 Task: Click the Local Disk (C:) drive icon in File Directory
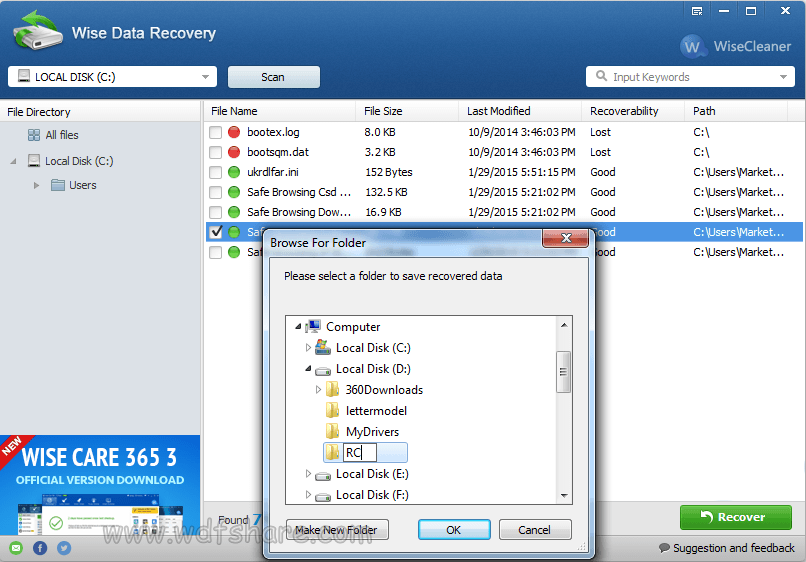(34, 161)
